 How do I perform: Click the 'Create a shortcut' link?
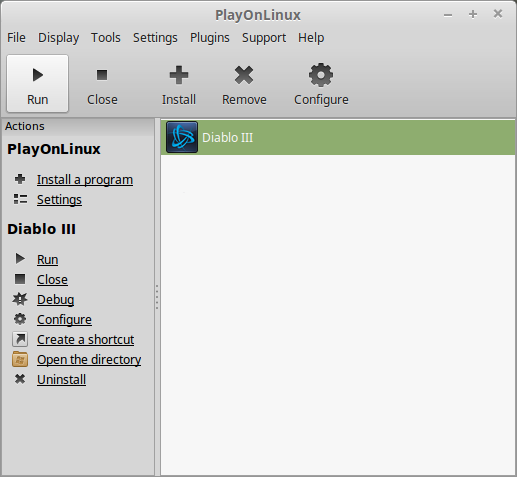coord(85,339)
